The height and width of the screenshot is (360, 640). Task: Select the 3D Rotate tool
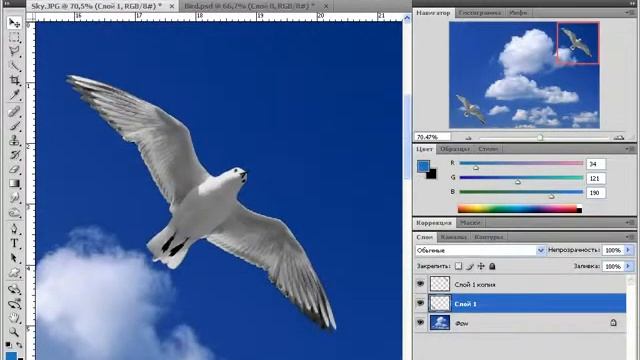[14, 289]
